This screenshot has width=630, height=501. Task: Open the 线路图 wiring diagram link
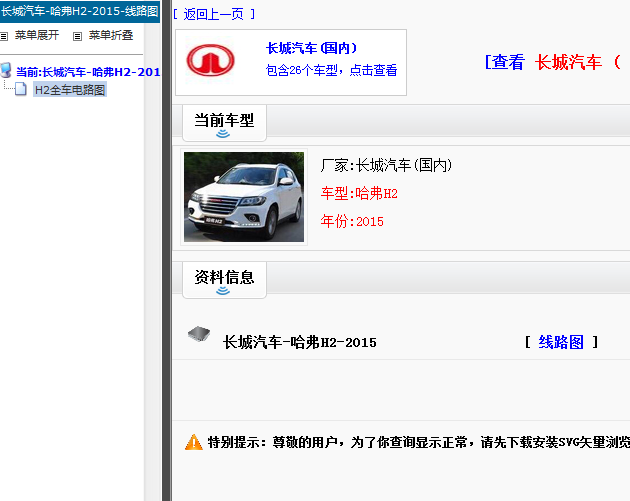coord(561,342)
